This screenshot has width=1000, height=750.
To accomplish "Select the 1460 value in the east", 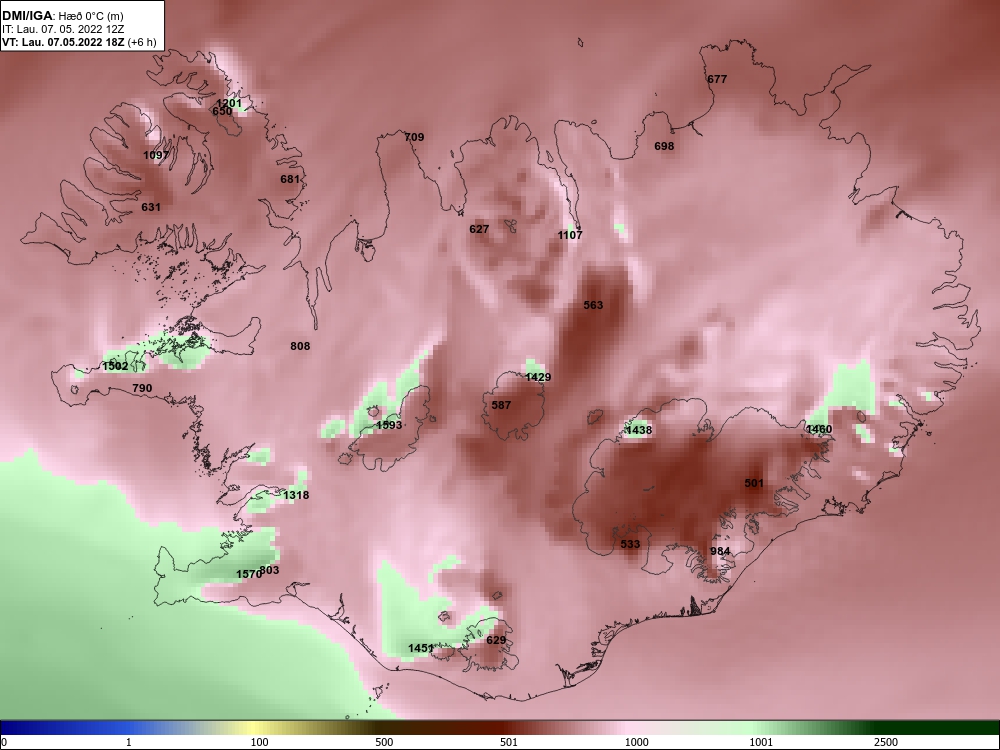I will (x=819, y=429).
